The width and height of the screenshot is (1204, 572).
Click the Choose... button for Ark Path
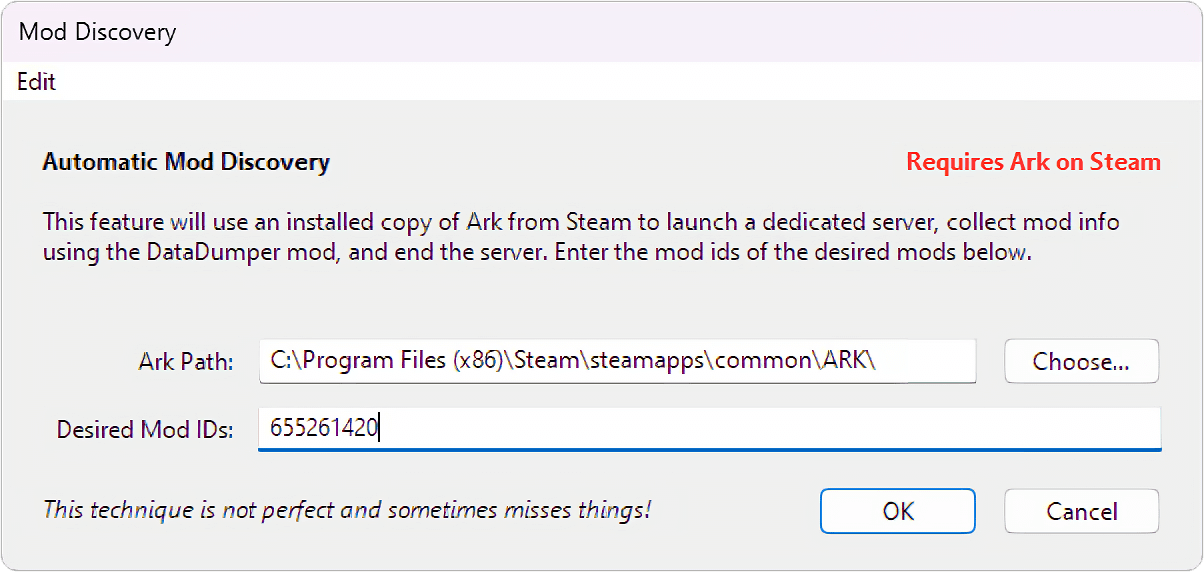[x=1081, y=361]
